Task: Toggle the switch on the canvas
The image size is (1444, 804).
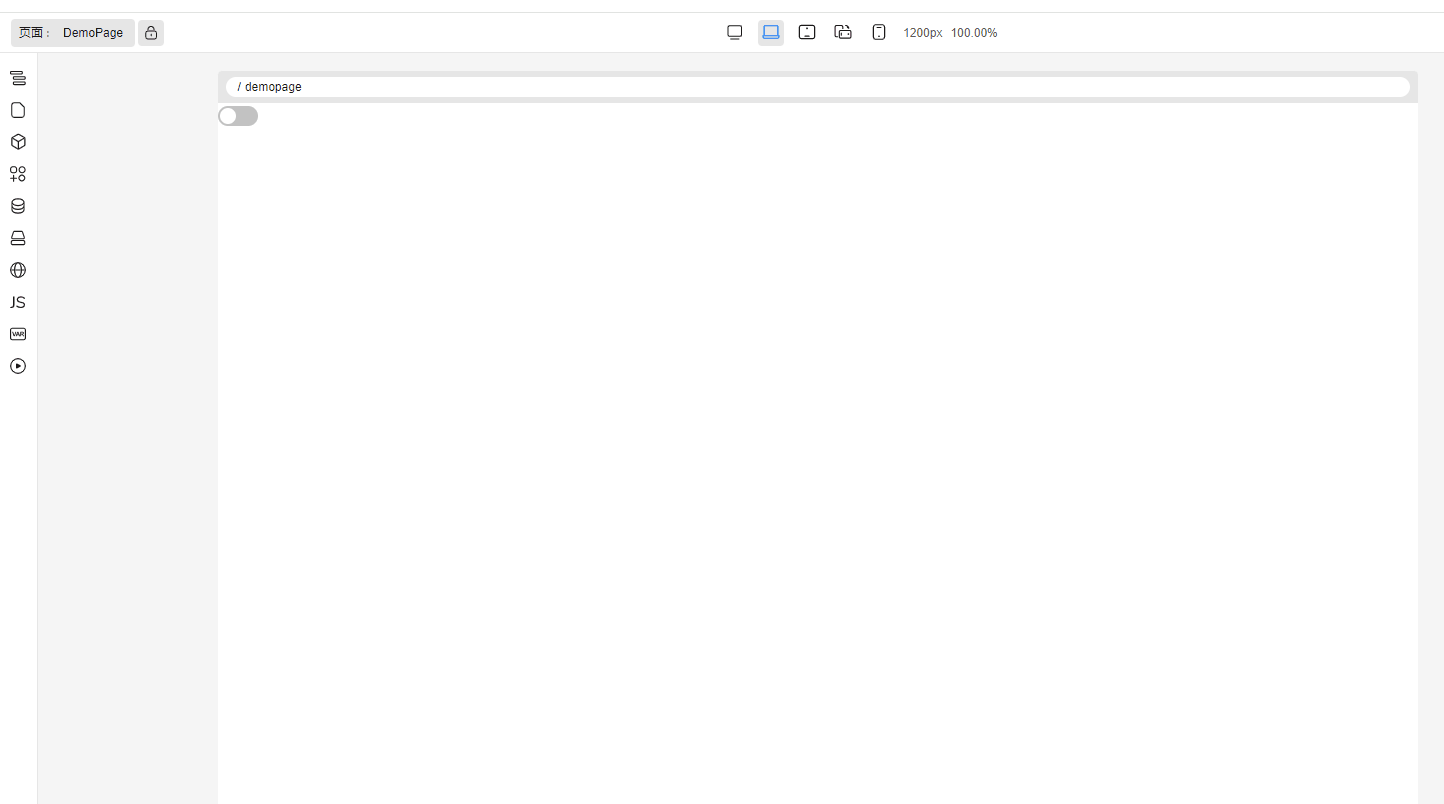Action: [x=238, y=116]
